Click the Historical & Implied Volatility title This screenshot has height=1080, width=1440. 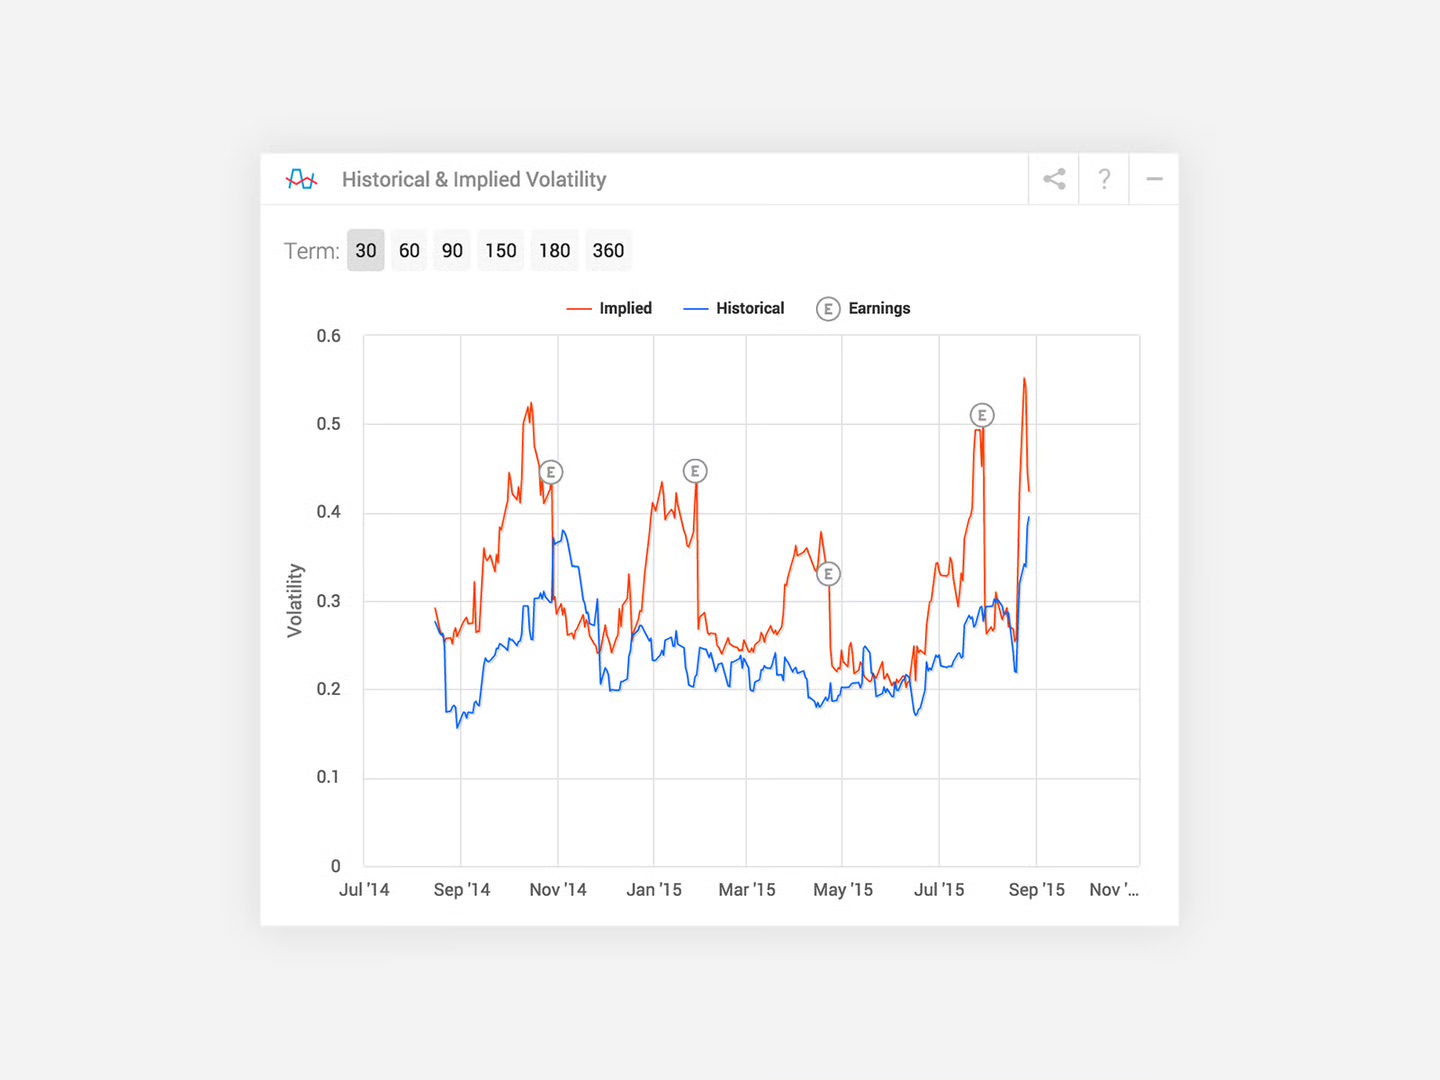click(474, 179)
